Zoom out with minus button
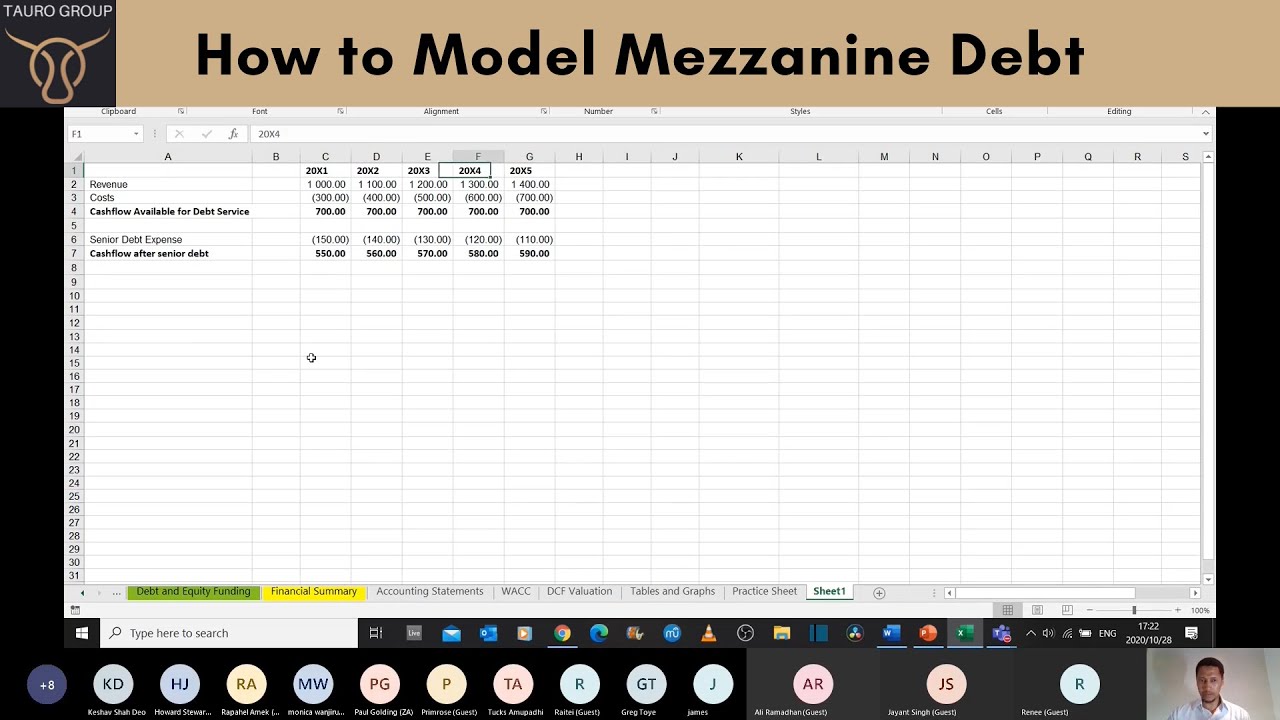 pyautogui.click(x=1089, y=610)
